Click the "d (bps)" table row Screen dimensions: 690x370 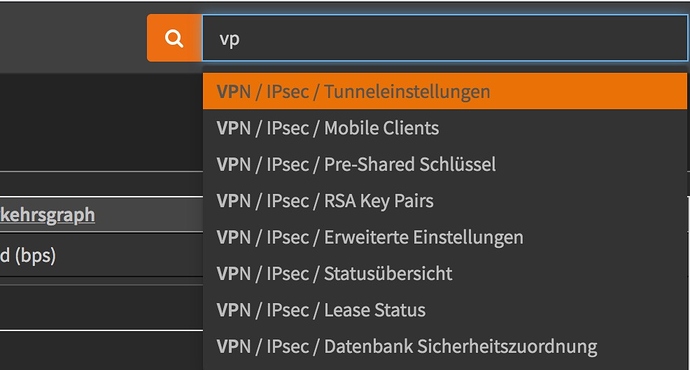click(101, 255)
